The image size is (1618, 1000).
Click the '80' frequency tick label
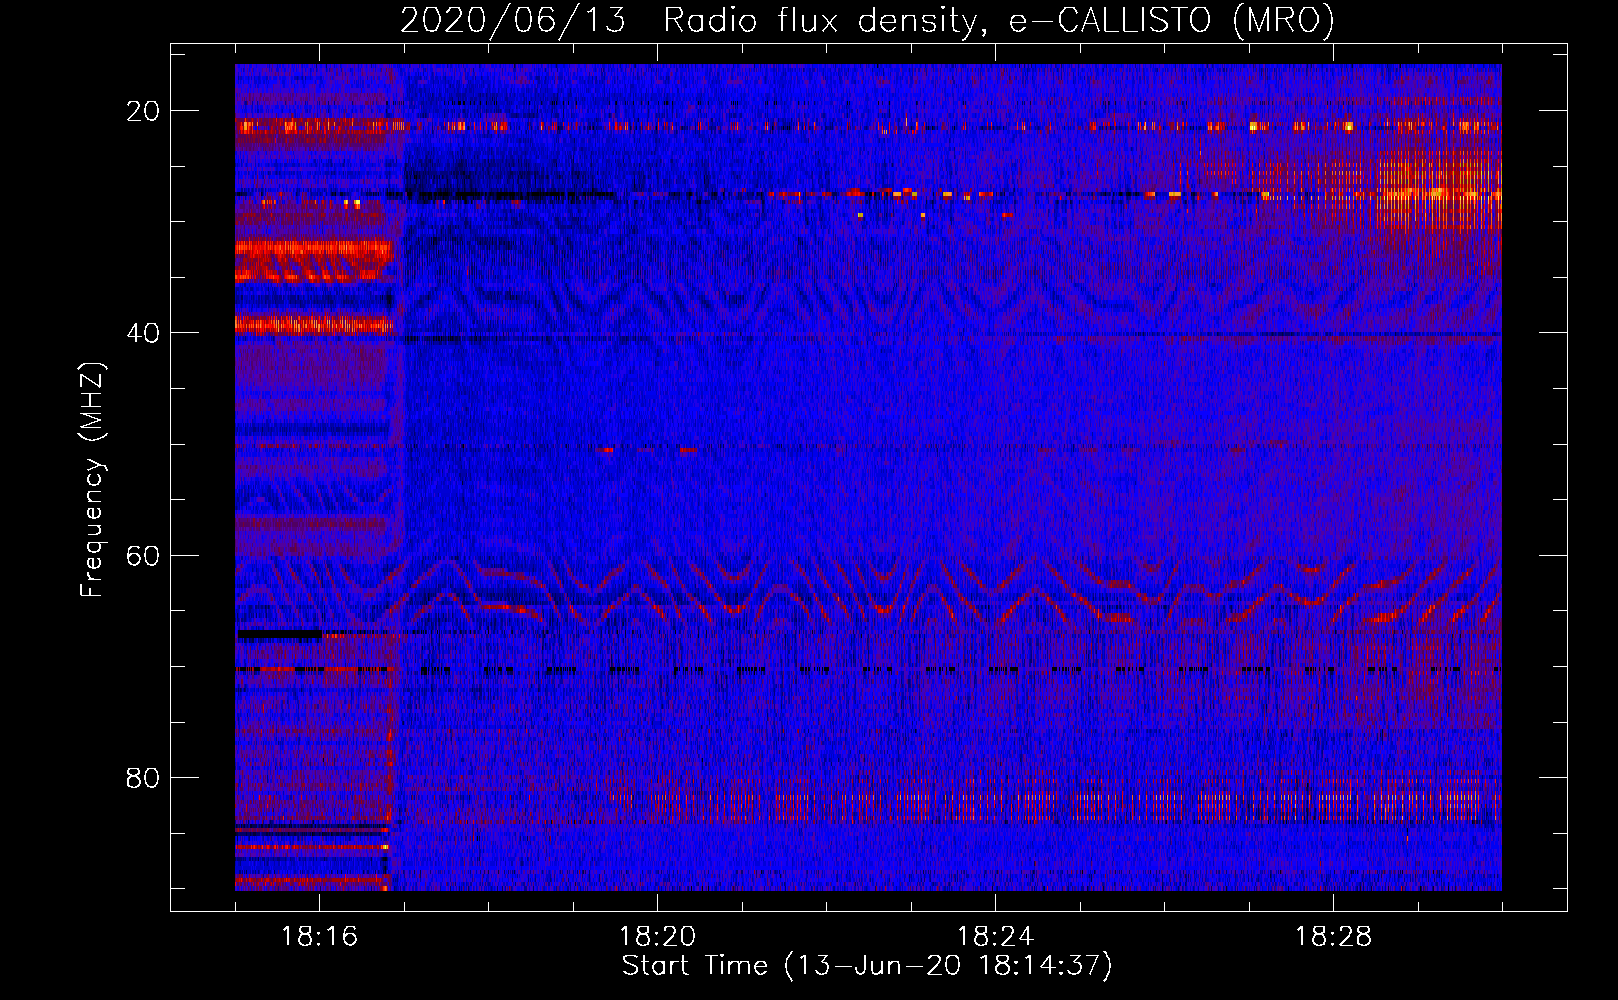point(143,777)
